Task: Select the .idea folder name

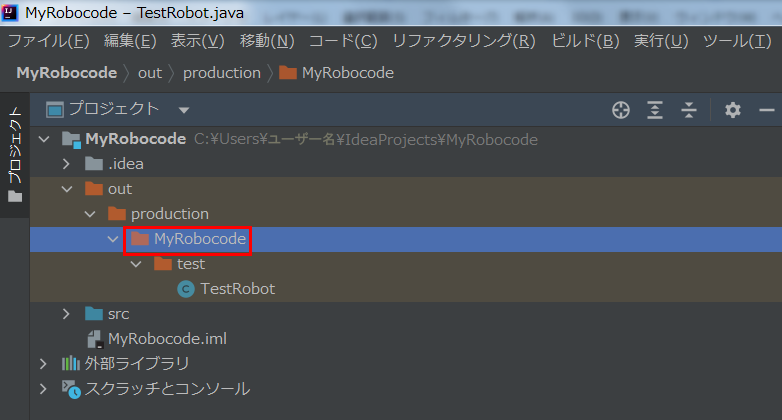Action: coord(126,164)
